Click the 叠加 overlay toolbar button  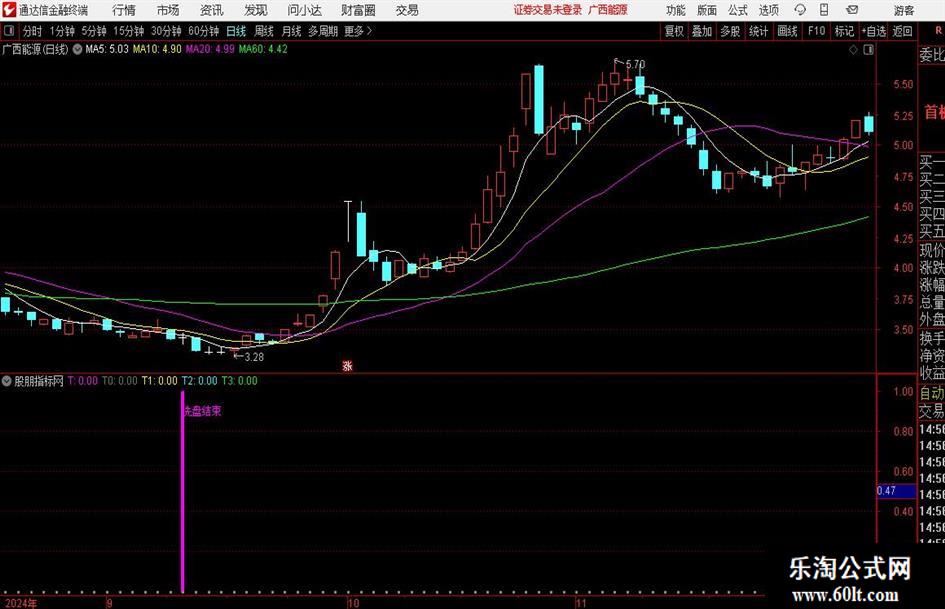tap(702, 31)
